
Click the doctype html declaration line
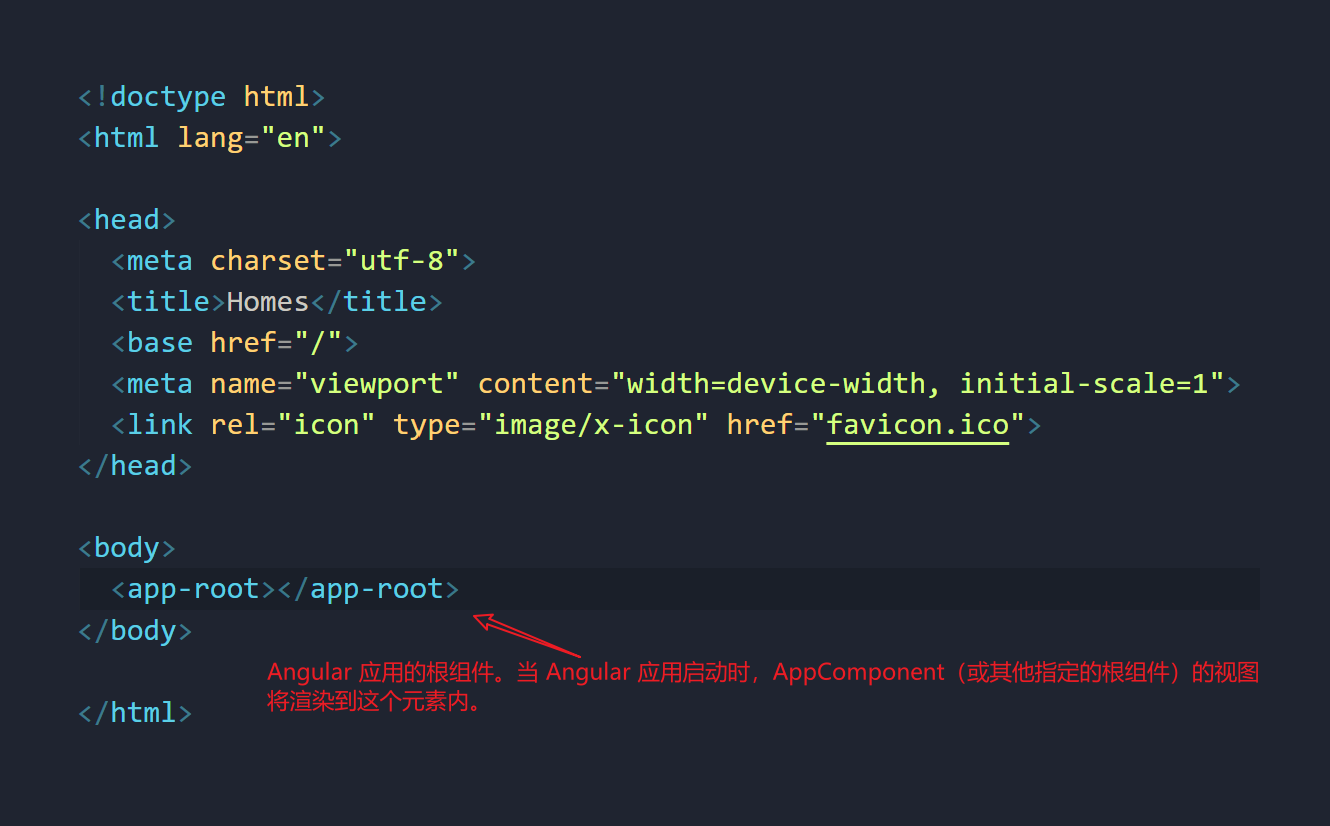[202, 97]
